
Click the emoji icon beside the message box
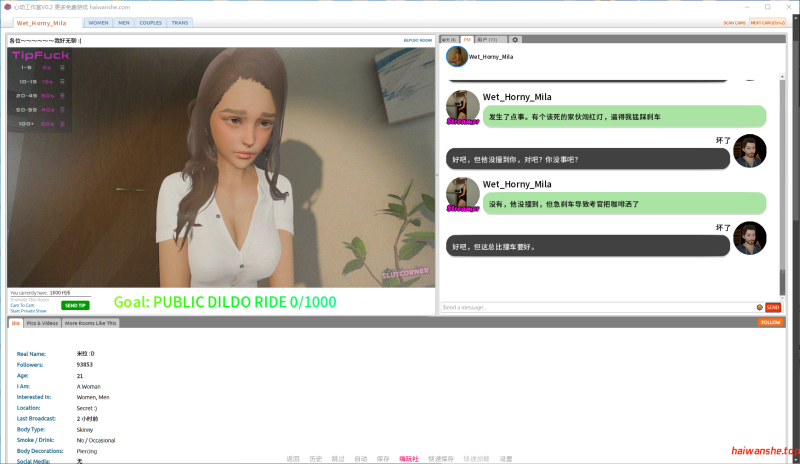pyautogui.click(x=759, y=307)
